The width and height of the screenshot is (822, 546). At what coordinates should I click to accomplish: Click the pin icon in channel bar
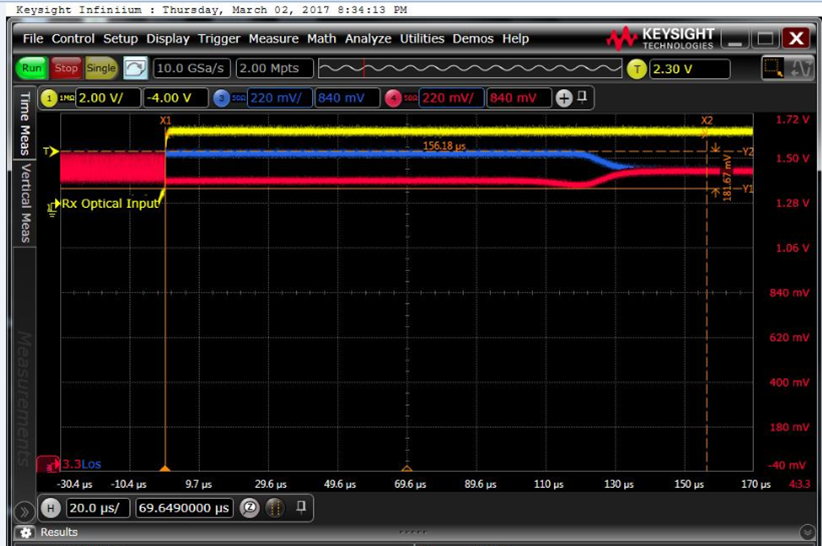point(582,97)
